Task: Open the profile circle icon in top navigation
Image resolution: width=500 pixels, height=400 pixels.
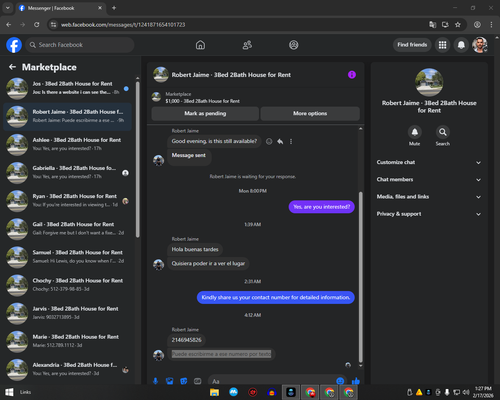Action: coord(294,45)
